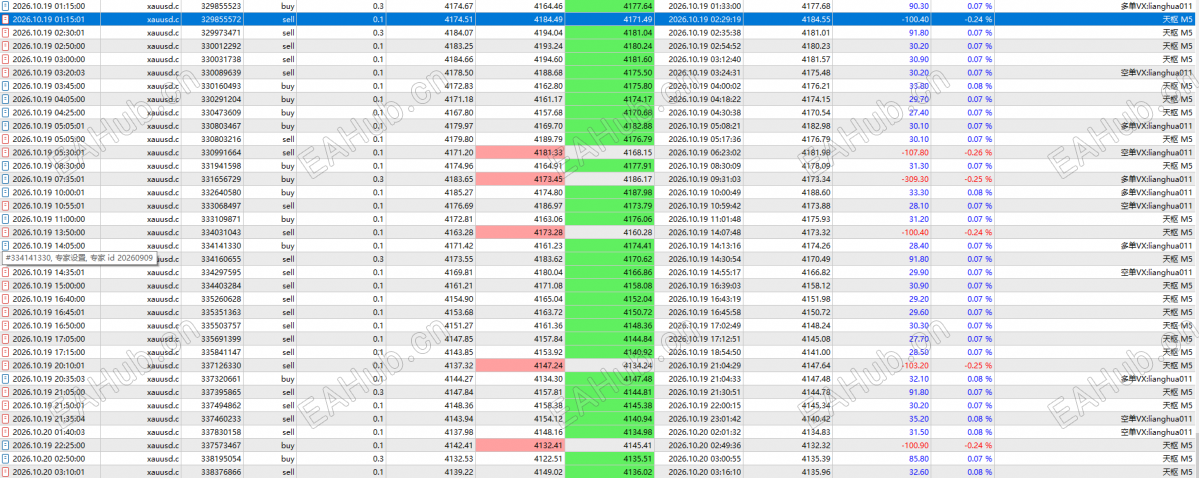This screenshot has width=1199, height=478.
Task: Click the buy icon before 2026.10.19 05:05:01
Action: point(6,125)
